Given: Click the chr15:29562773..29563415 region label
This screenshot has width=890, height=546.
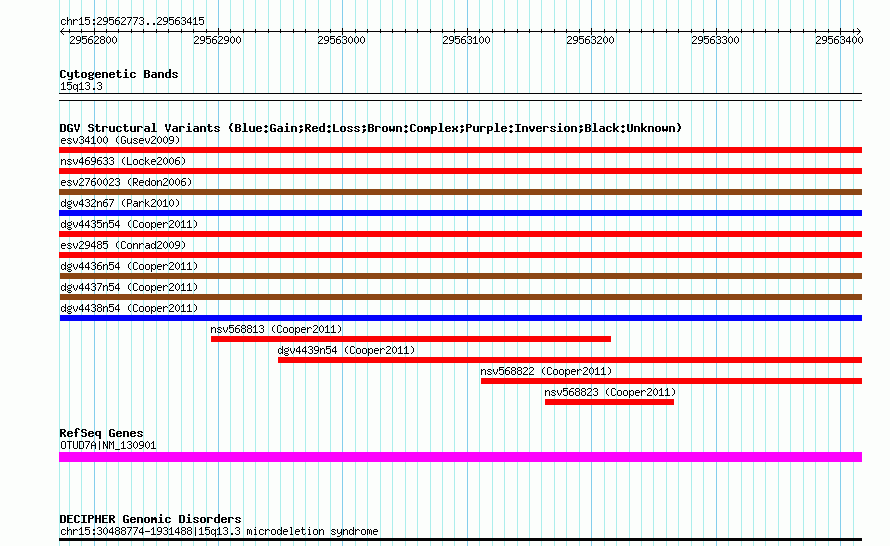Looking at the screenshot, I should point(132,22).
